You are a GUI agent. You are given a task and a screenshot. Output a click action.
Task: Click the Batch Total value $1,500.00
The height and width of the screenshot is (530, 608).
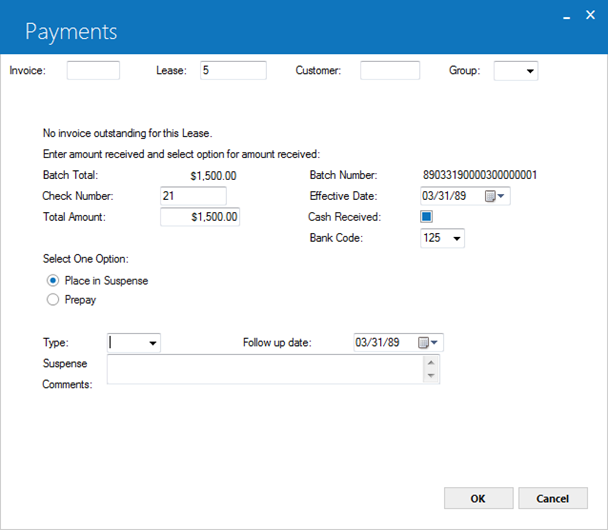(x=213, y=176)
